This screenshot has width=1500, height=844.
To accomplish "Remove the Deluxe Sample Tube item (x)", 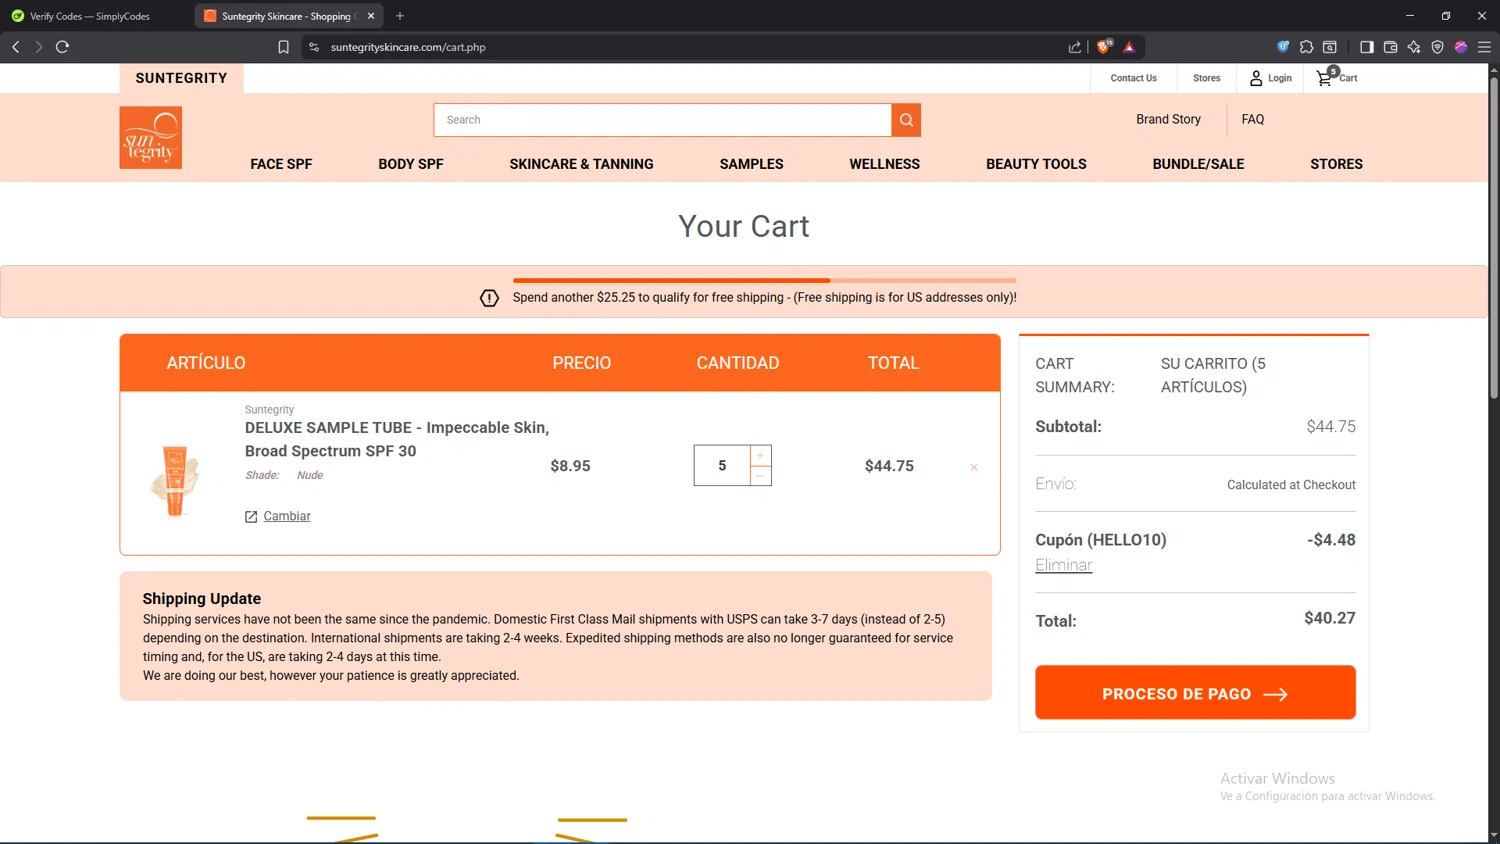I will 974,467.
